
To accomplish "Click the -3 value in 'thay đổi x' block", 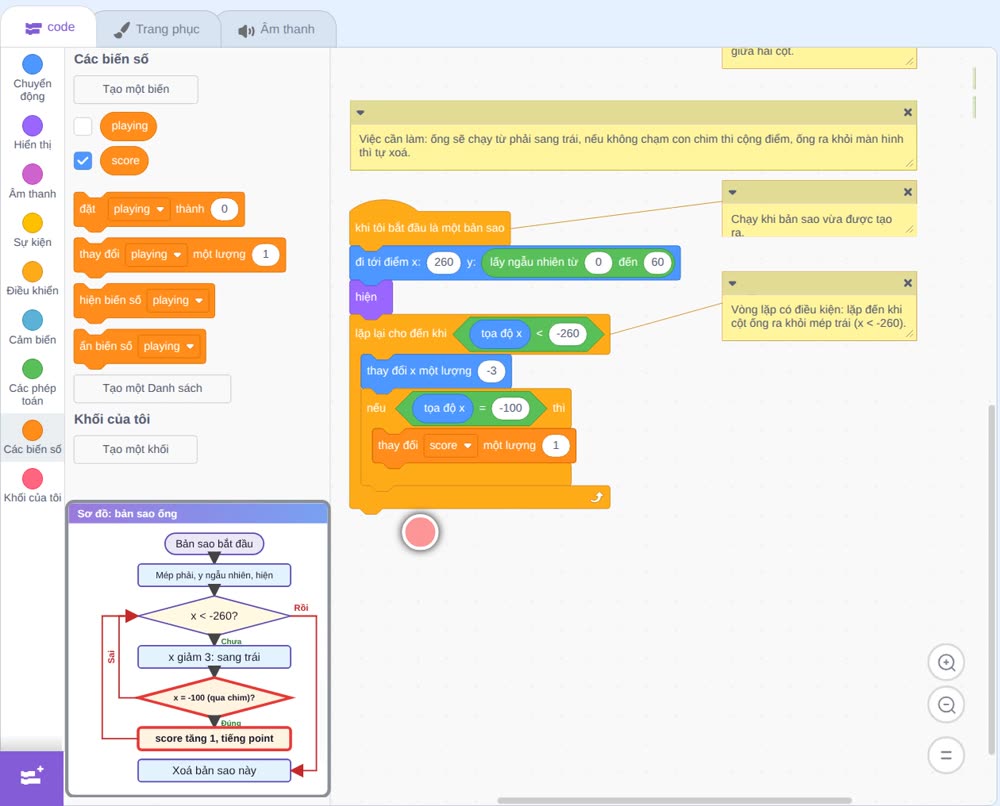I will pos(492,371).
